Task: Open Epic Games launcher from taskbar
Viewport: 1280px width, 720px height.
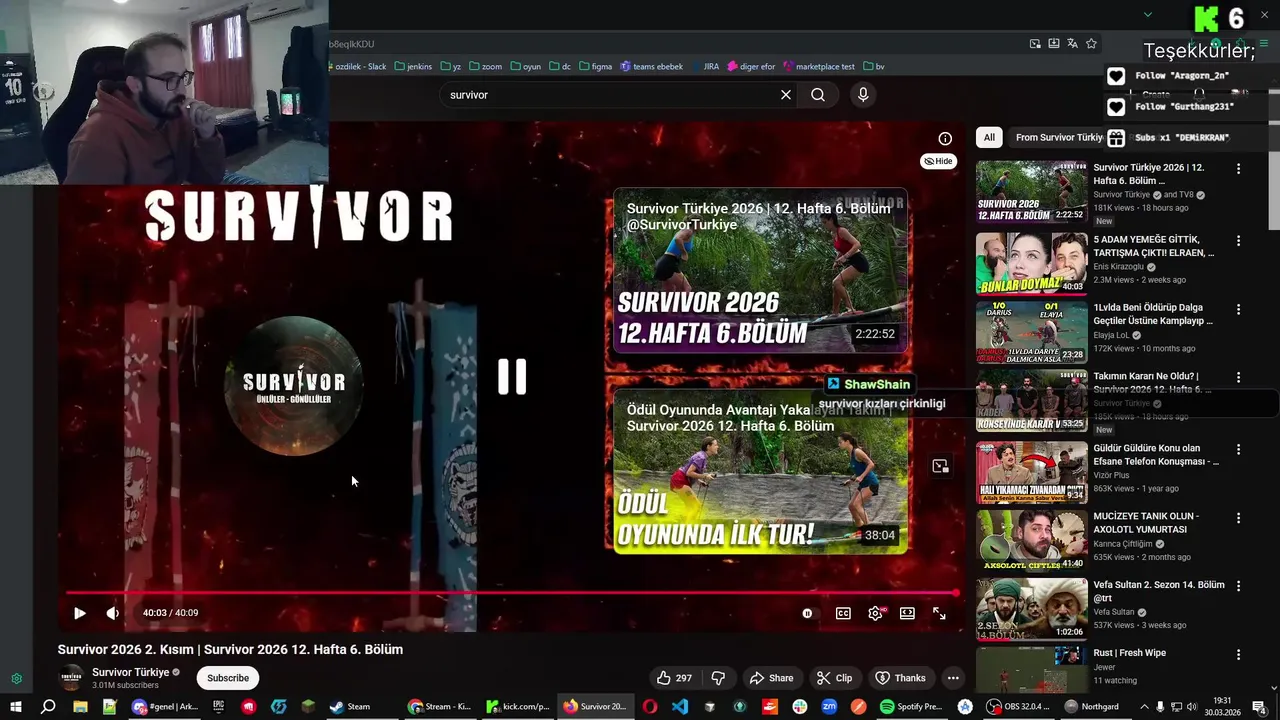Action: click(x=218, y=707)
